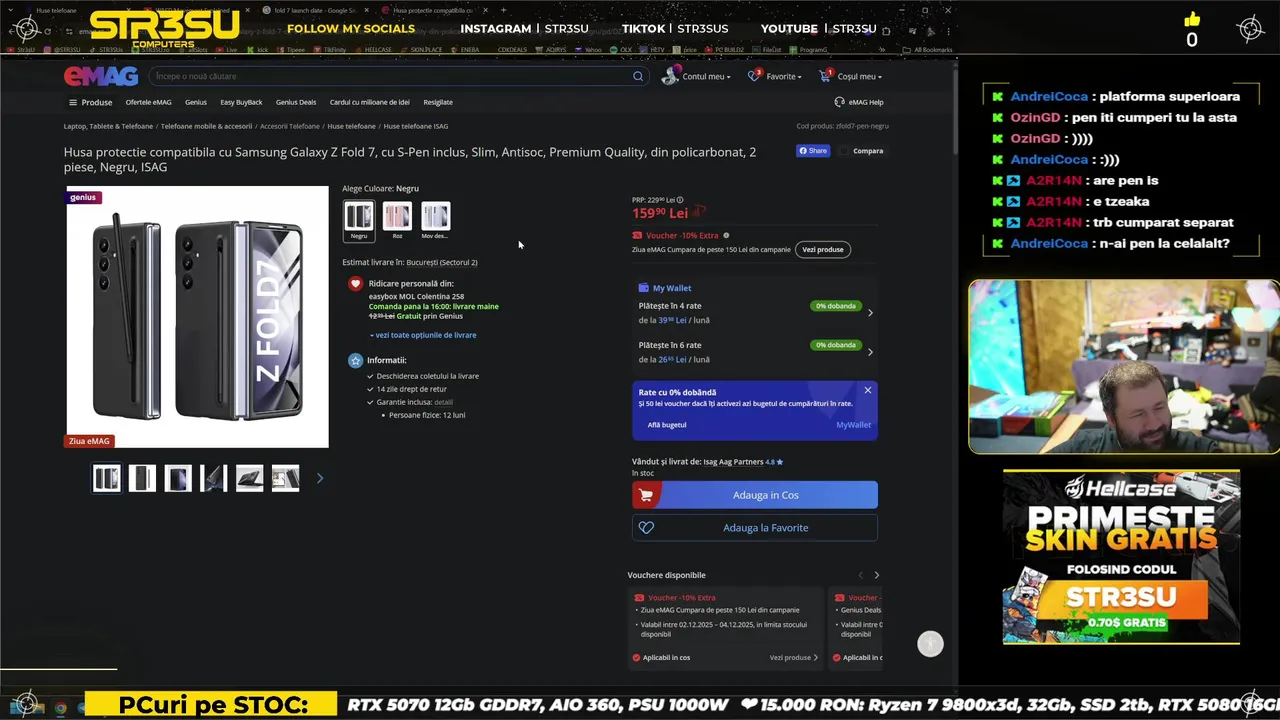Open warranty detalii link
Image resolution: width=1280 pixels, height=720 pixels.
point(443,402)
